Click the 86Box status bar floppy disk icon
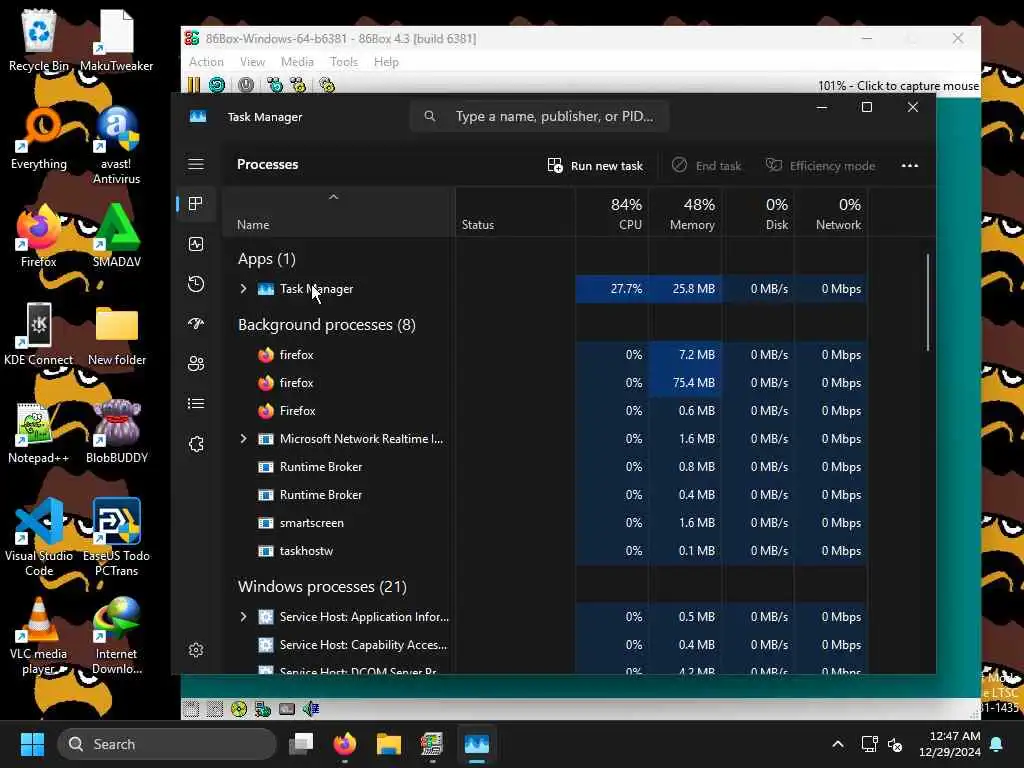This screenshot has width=1024, height=768. coord(191,709)
